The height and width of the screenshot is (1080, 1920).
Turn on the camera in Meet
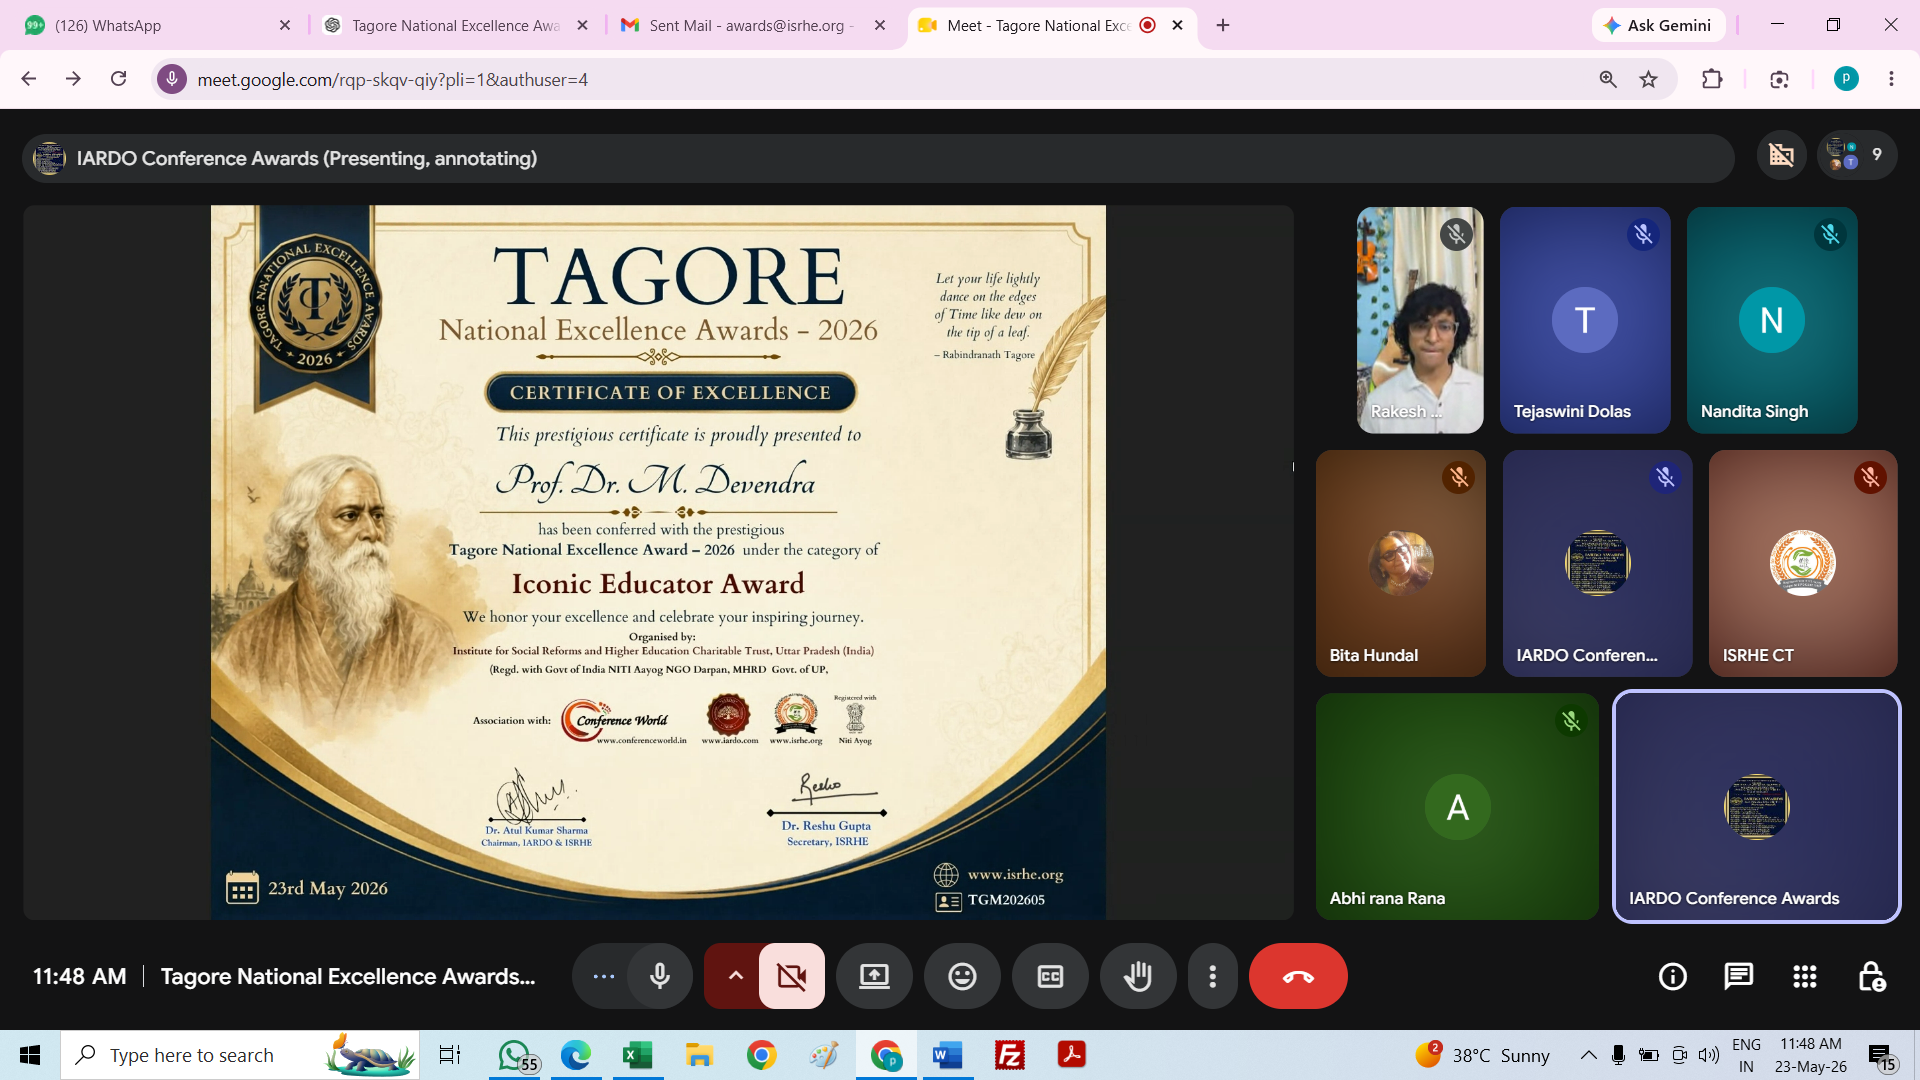coord(792,976)
